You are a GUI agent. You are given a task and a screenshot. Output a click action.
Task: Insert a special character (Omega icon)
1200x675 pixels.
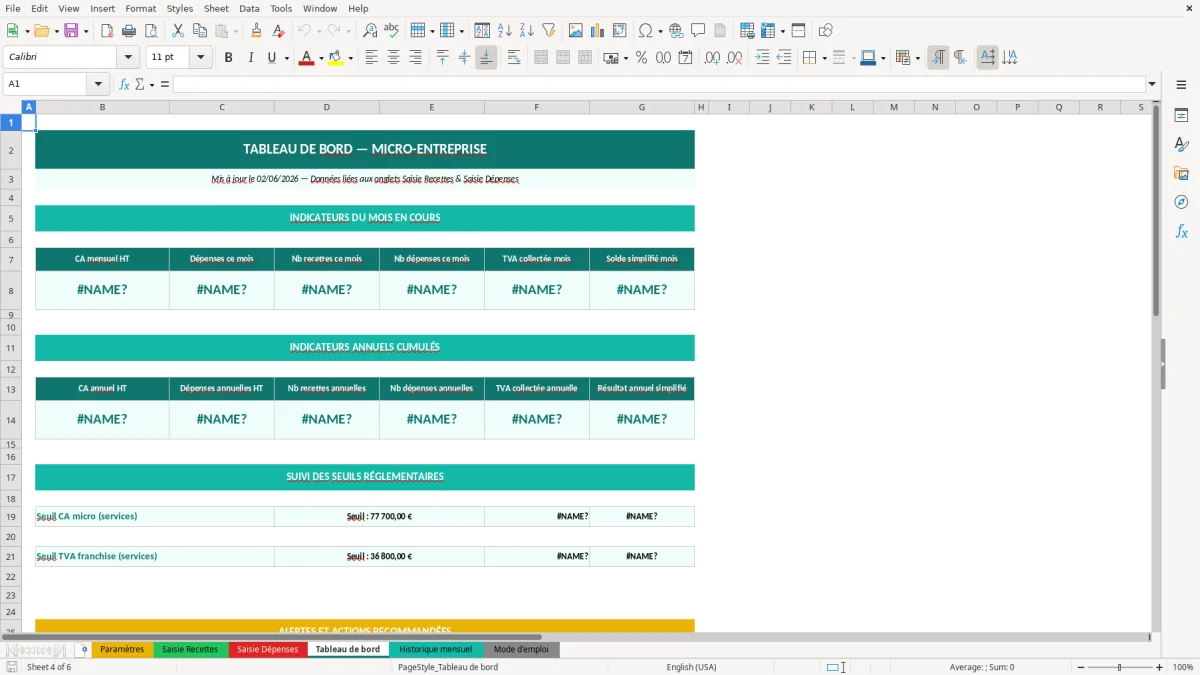coord(645,31)
